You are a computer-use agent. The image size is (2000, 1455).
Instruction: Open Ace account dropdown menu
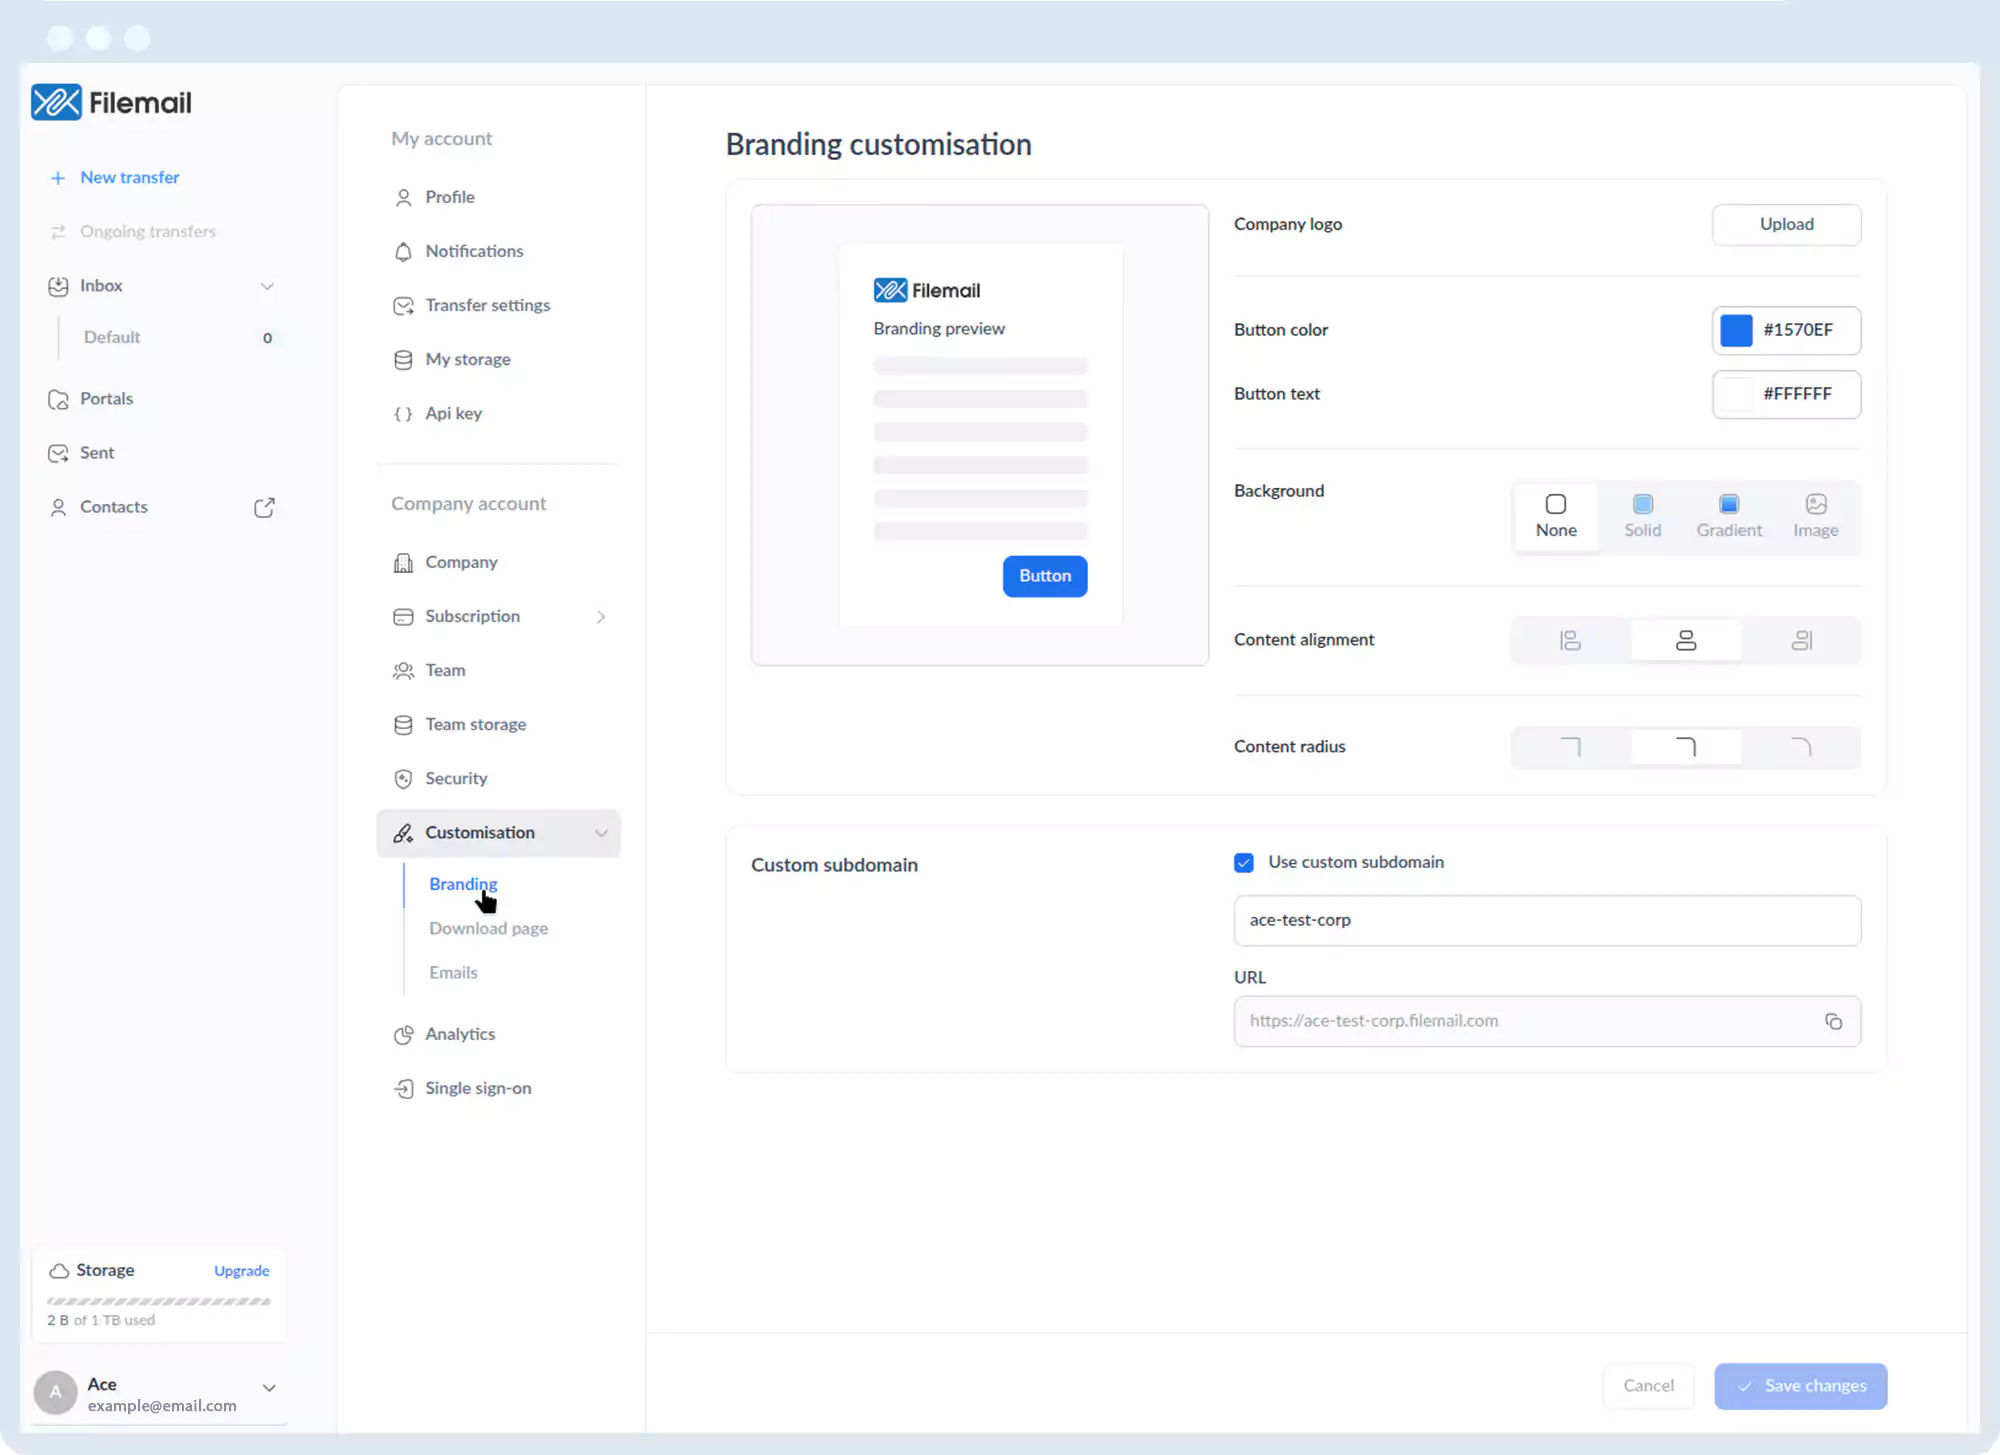pyautogui.click(x=269, y=1388)
